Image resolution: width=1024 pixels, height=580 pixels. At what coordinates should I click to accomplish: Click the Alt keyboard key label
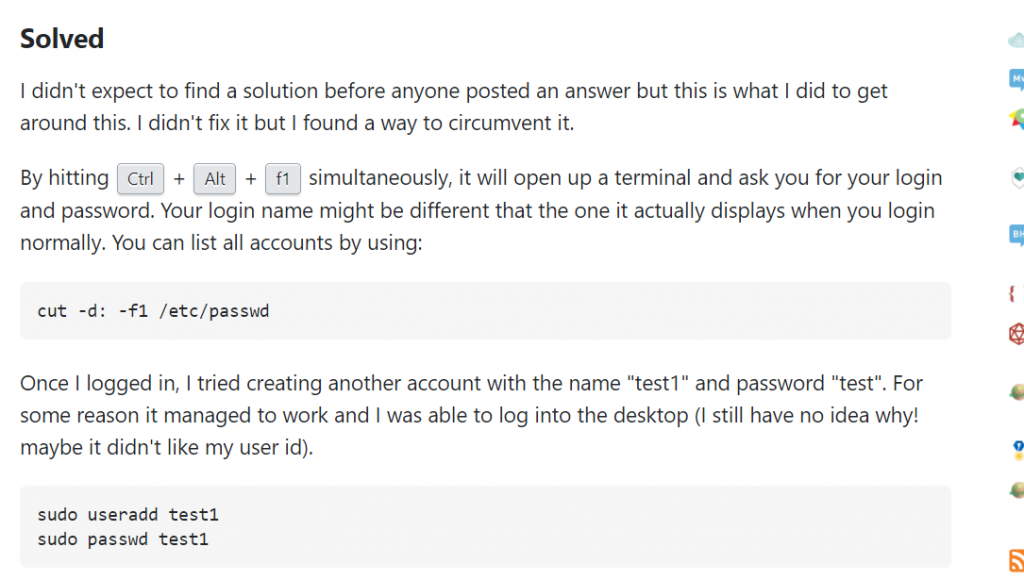215,178
